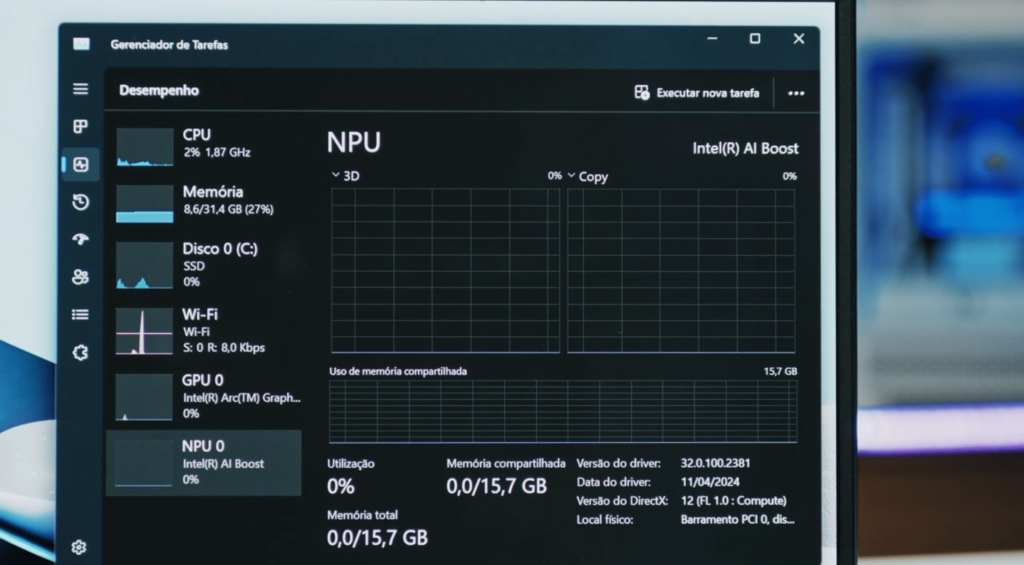
Task: Maximize the Task Manager window
Action: click(755, 39)
